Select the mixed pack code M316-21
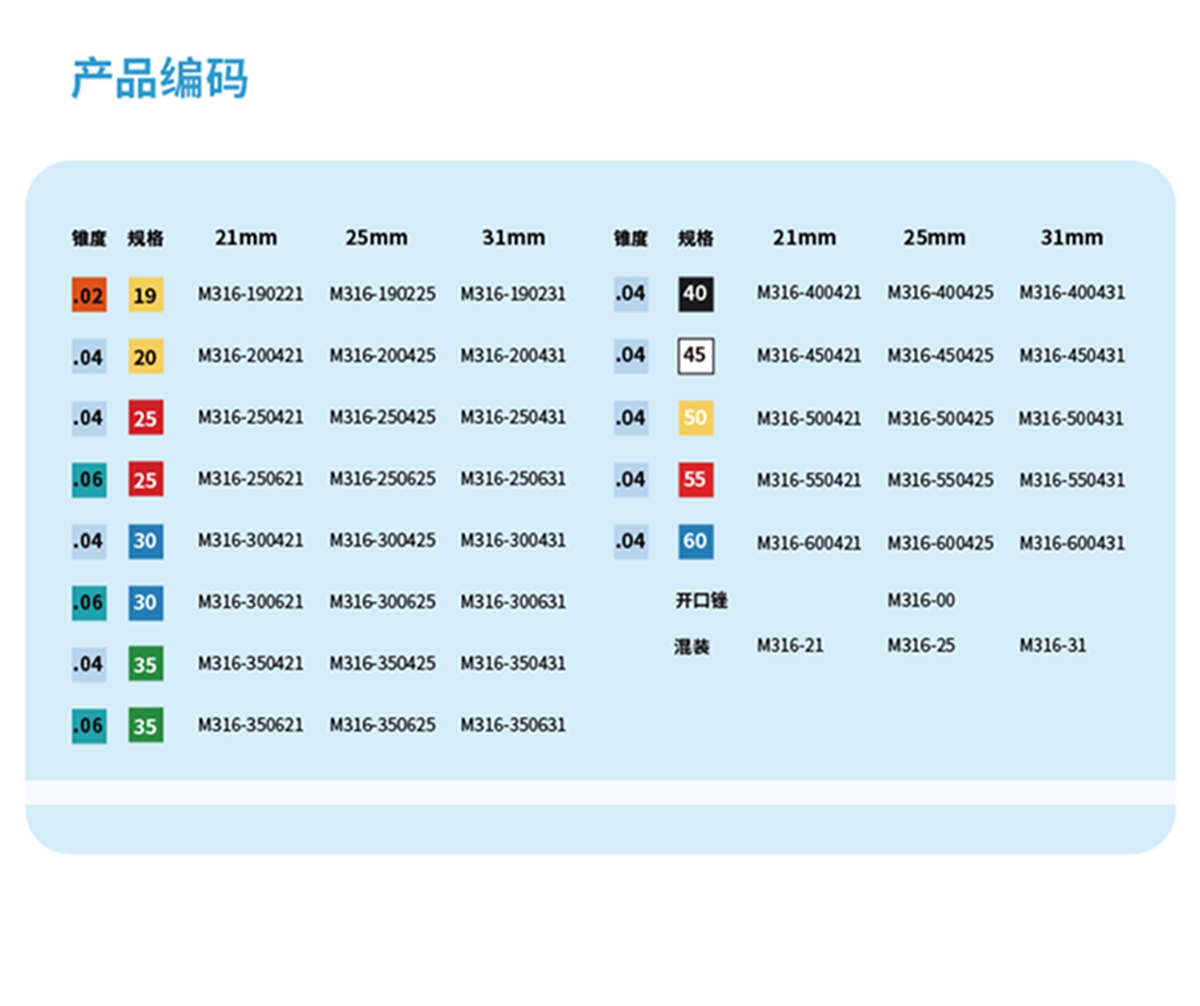The width and height of the screenshot is (1200, 1006). pyautogui.click(x=790, y=645)
